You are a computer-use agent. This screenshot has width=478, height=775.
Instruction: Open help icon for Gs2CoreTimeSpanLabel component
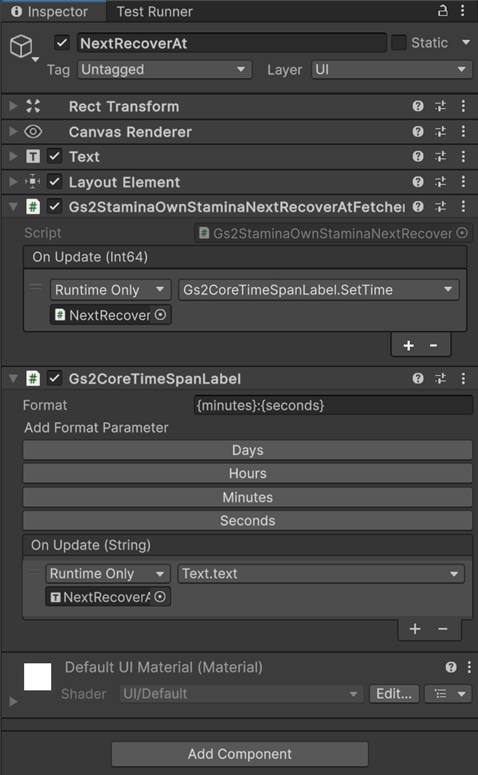pyautogui.click(x=418, y=379)
